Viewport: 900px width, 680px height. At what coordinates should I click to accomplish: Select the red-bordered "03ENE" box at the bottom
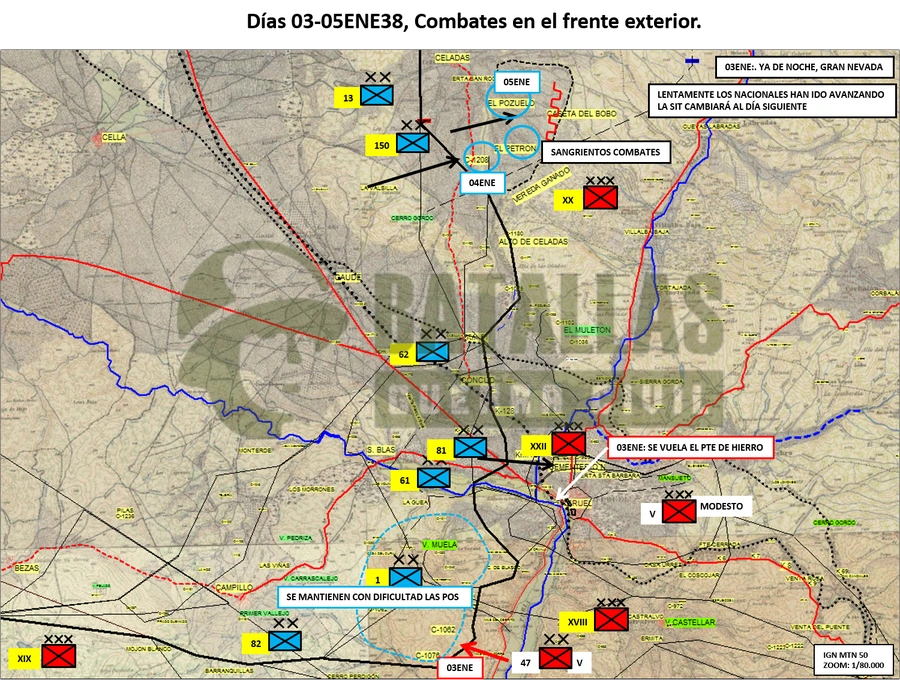point(460,668)
